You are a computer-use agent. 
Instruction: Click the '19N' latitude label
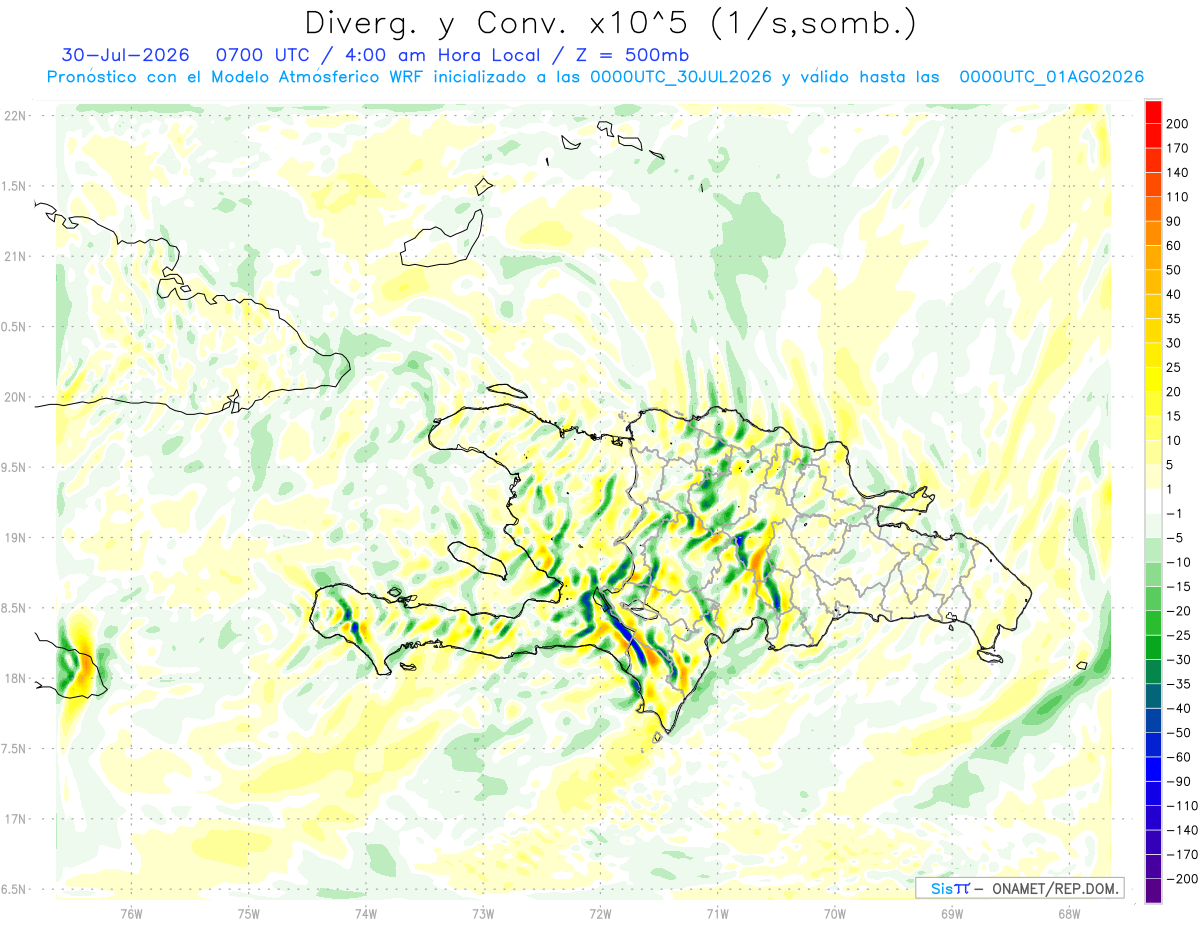(15, 537)
